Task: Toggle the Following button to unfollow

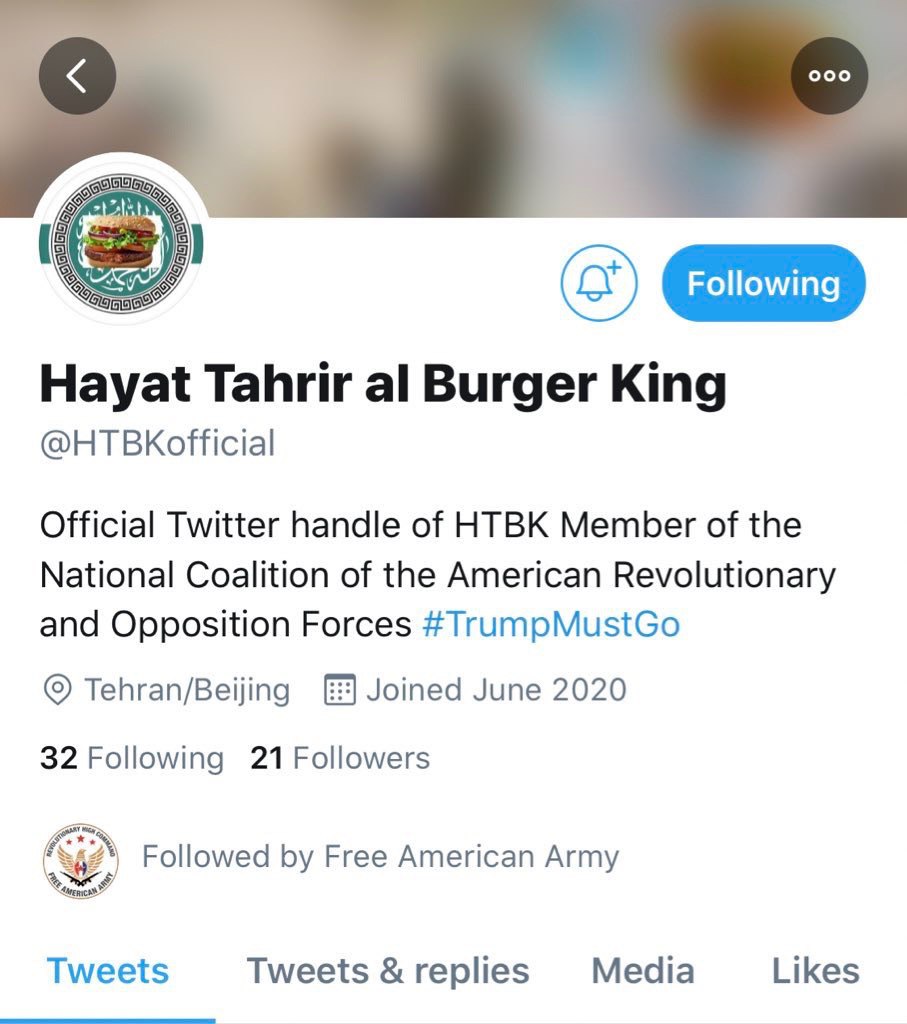Action: pos(763,283)
